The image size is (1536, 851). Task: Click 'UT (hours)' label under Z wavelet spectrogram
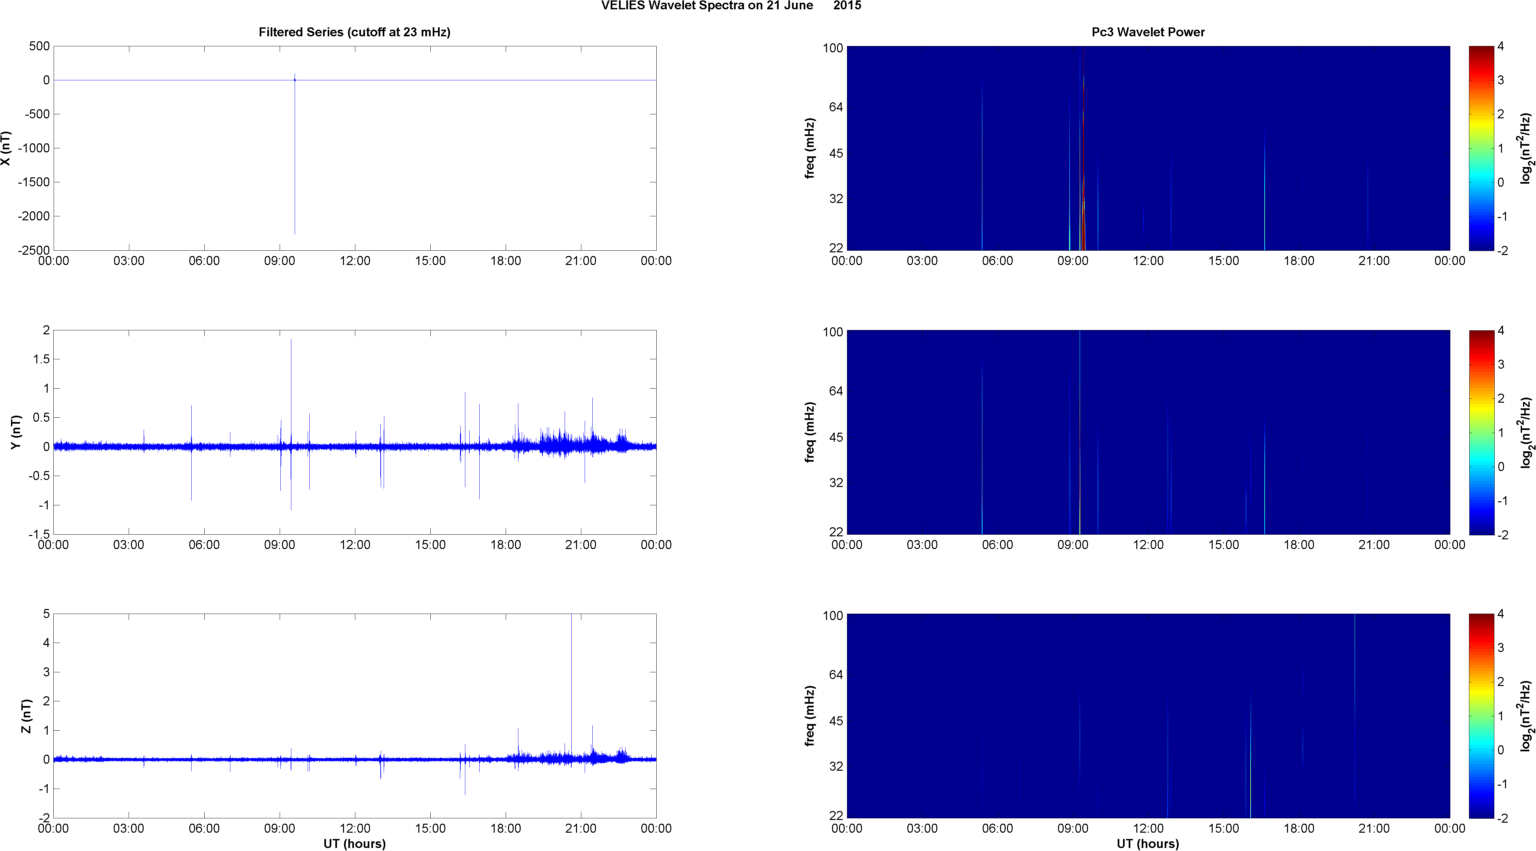[x=1148, y=844]
